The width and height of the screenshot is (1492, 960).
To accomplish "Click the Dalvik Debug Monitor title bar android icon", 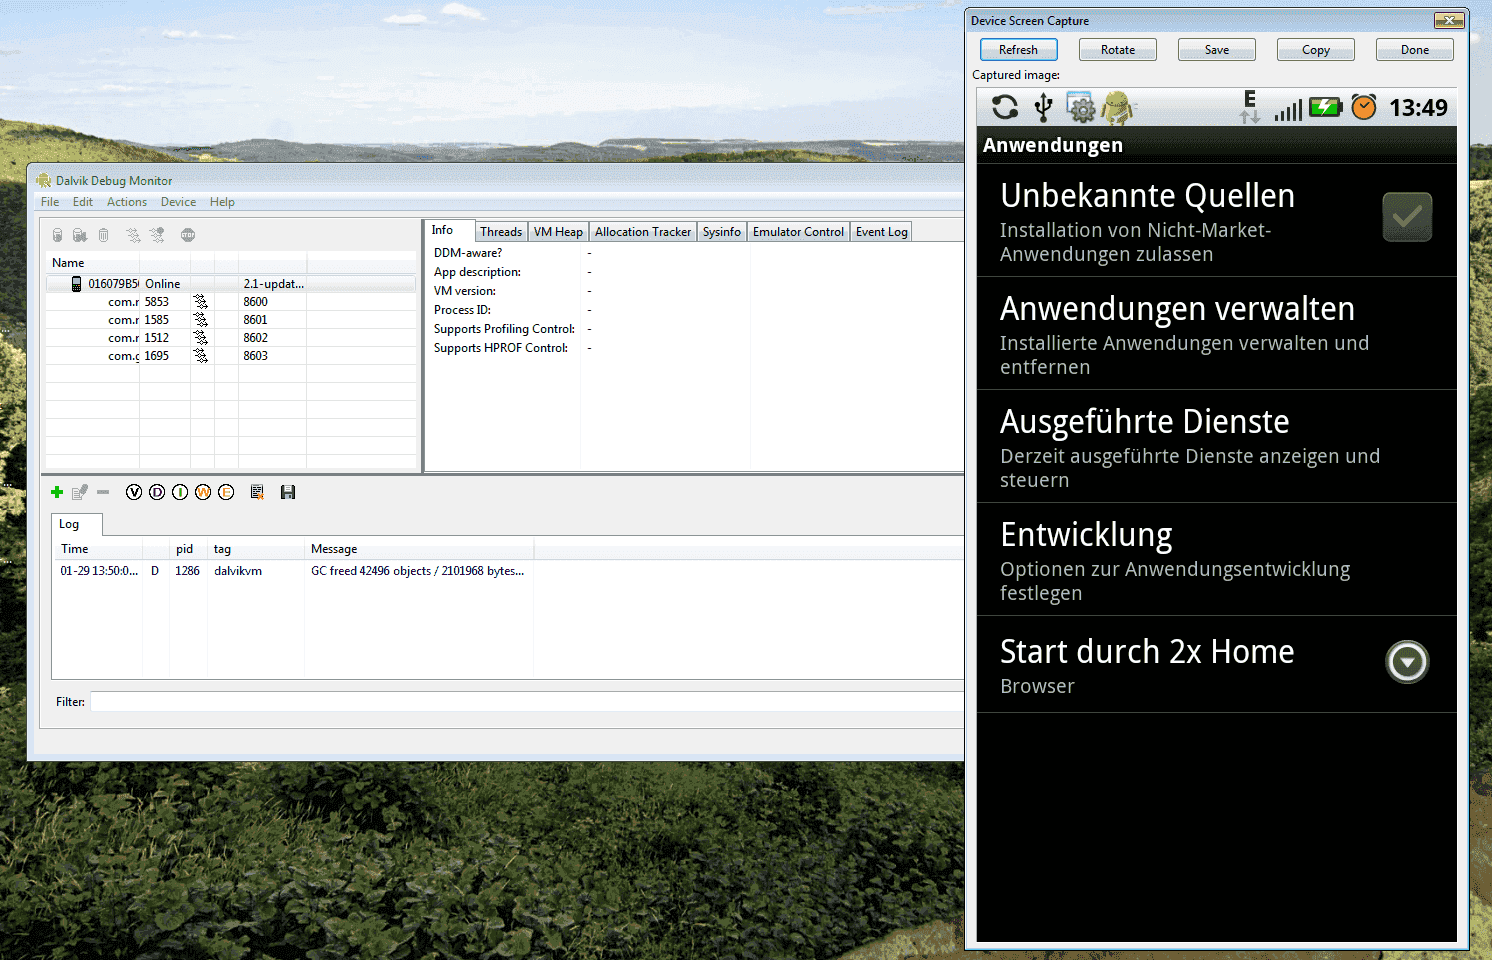I will point(44,180).
